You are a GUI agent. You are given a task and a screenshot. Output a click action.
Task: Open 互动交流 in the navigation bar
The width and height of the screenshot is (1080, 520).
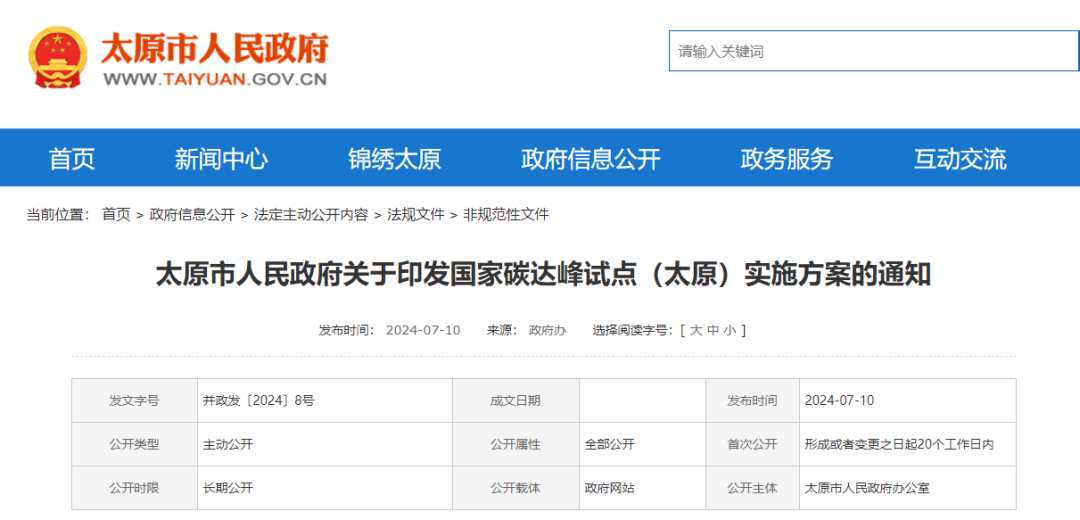(x=960, y=159)
